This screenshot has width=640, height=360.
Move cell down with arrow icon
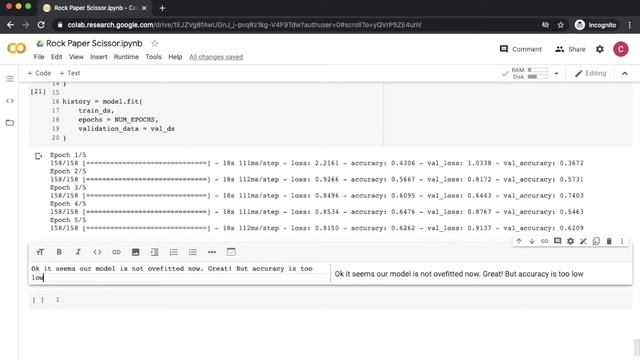pos(532,241)
